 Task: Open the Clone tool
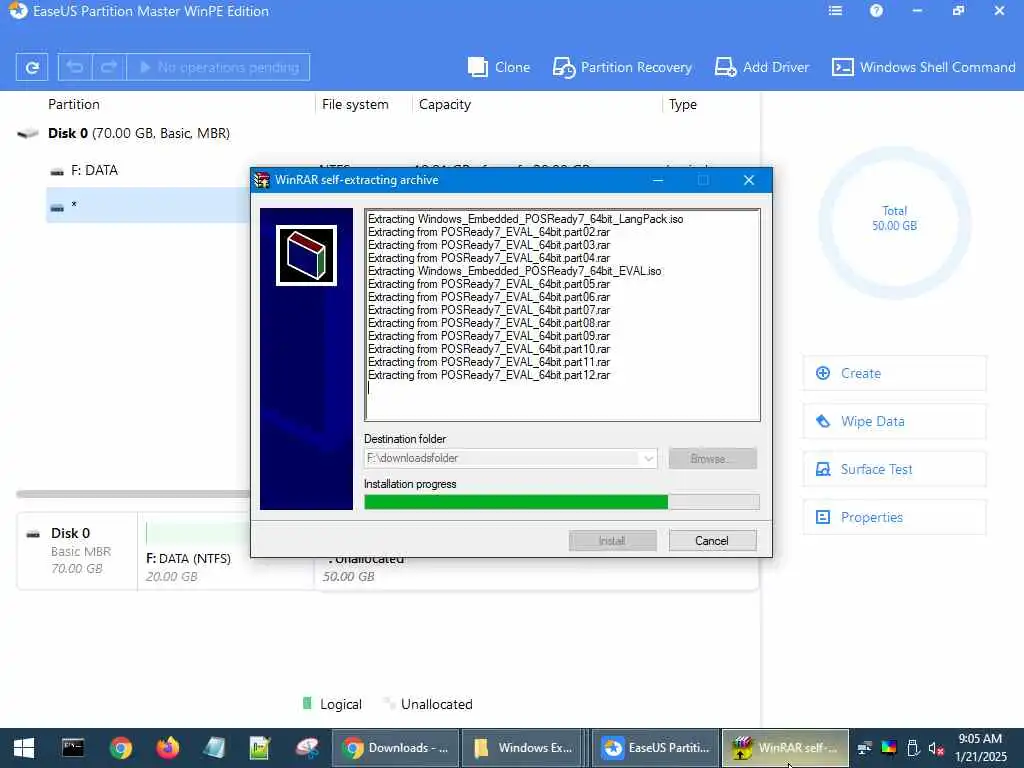coord(499,67)
